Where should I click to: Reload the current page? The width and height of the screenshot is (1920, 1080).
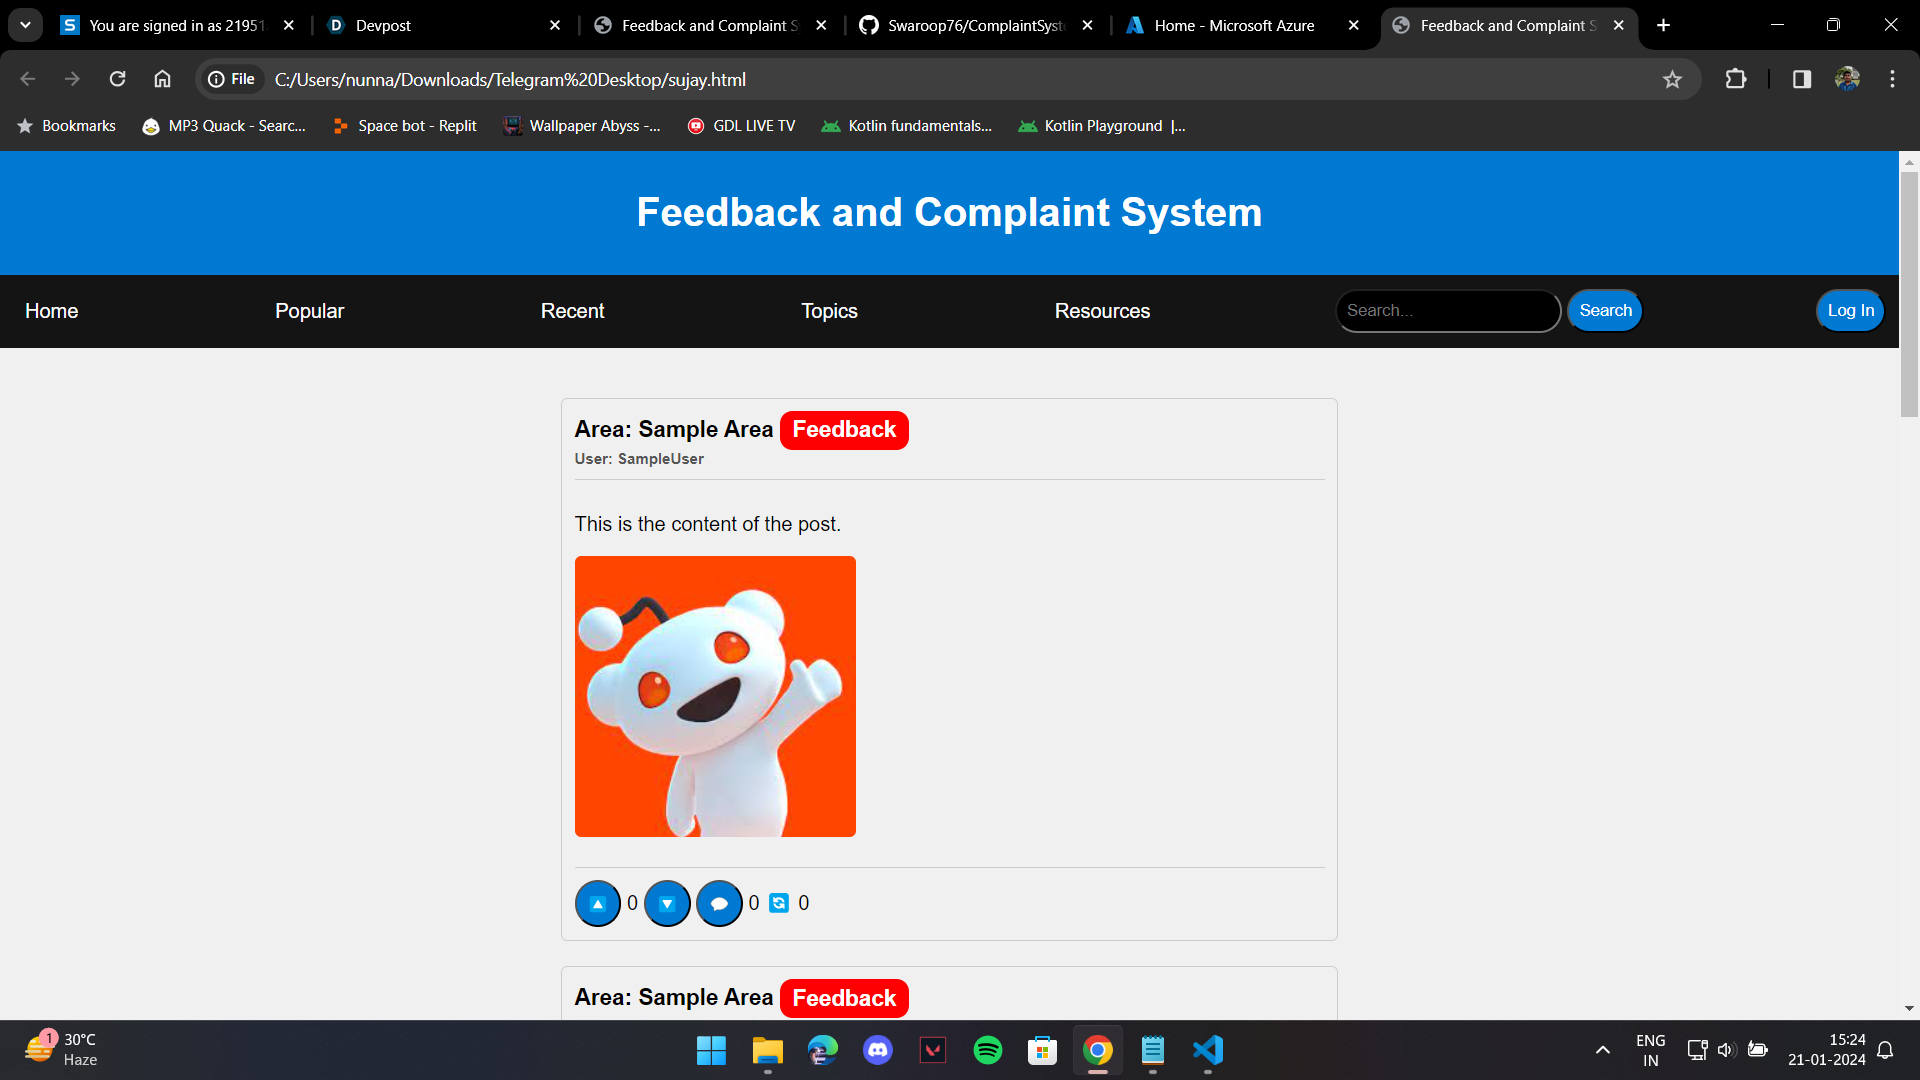click(x=117, y=79)
